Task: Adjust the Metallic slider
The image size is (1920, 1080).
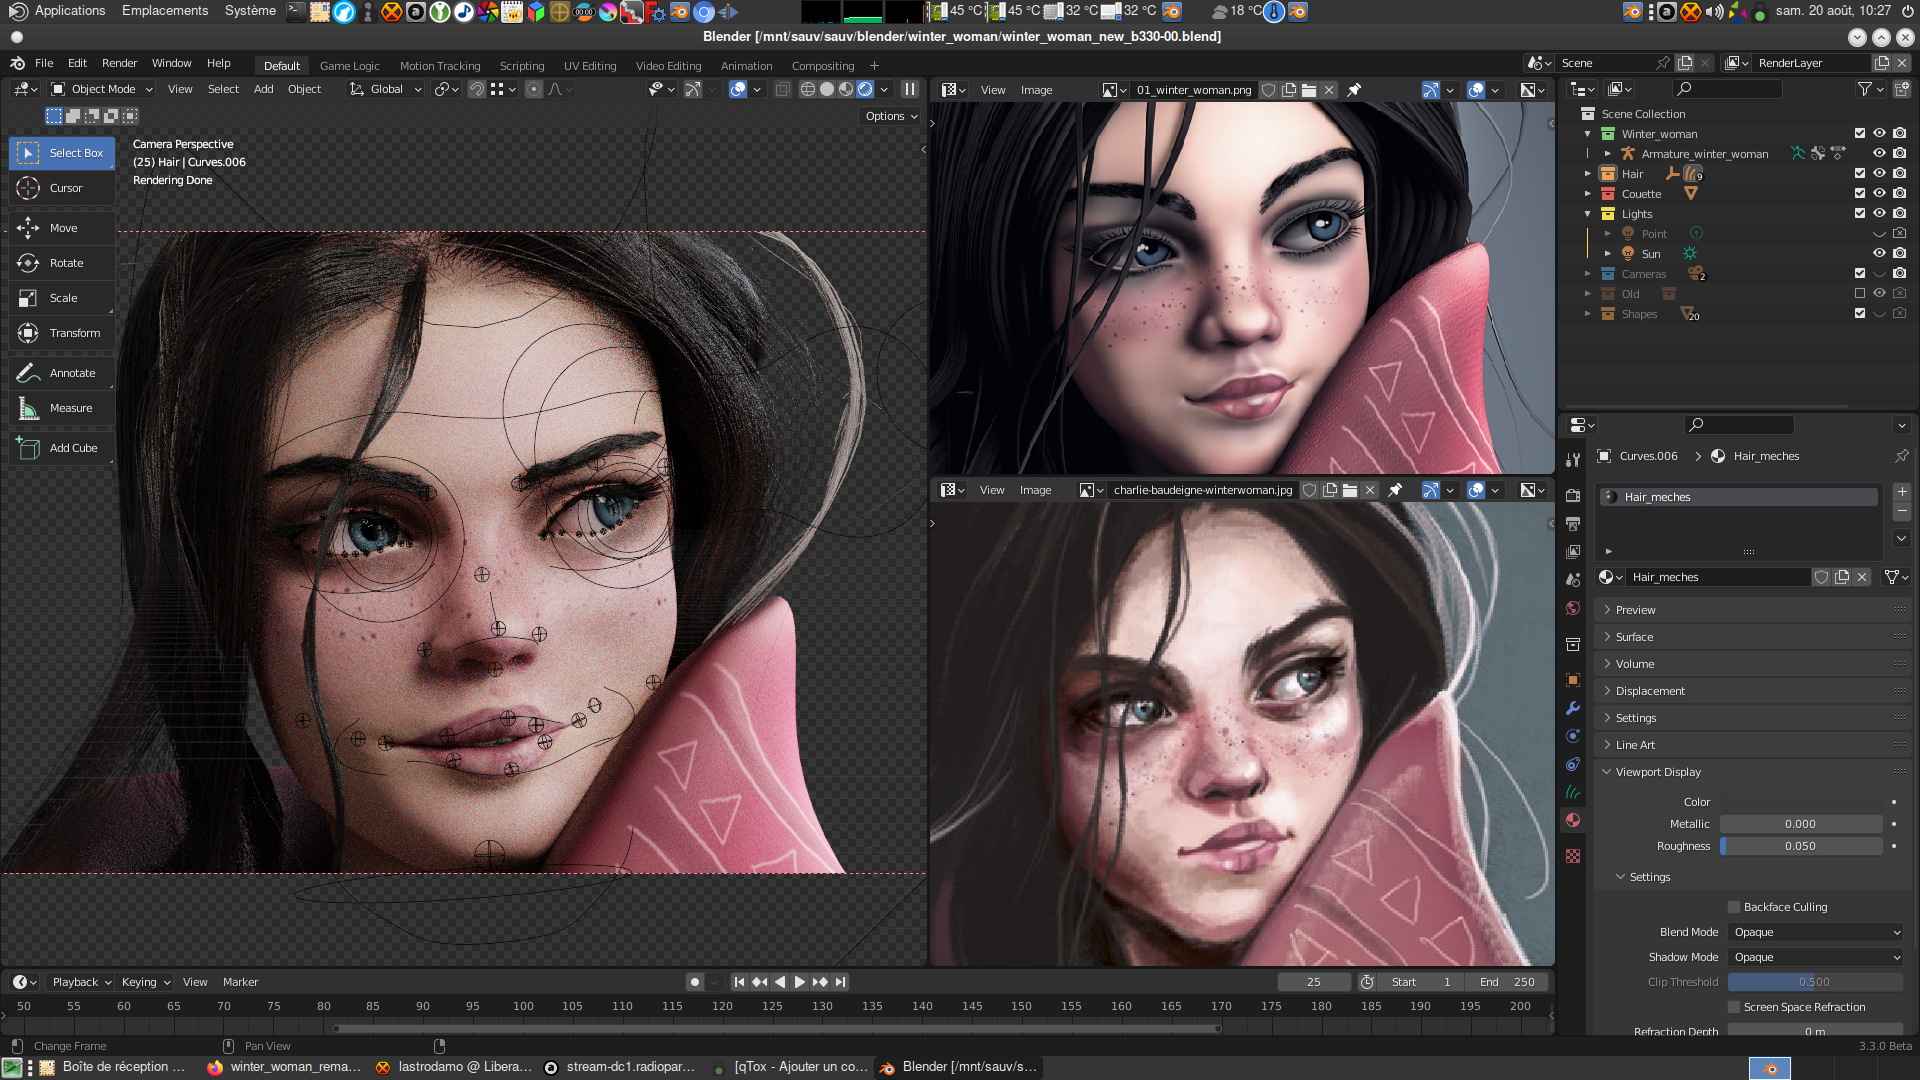Action: (x=1800, y=824)
